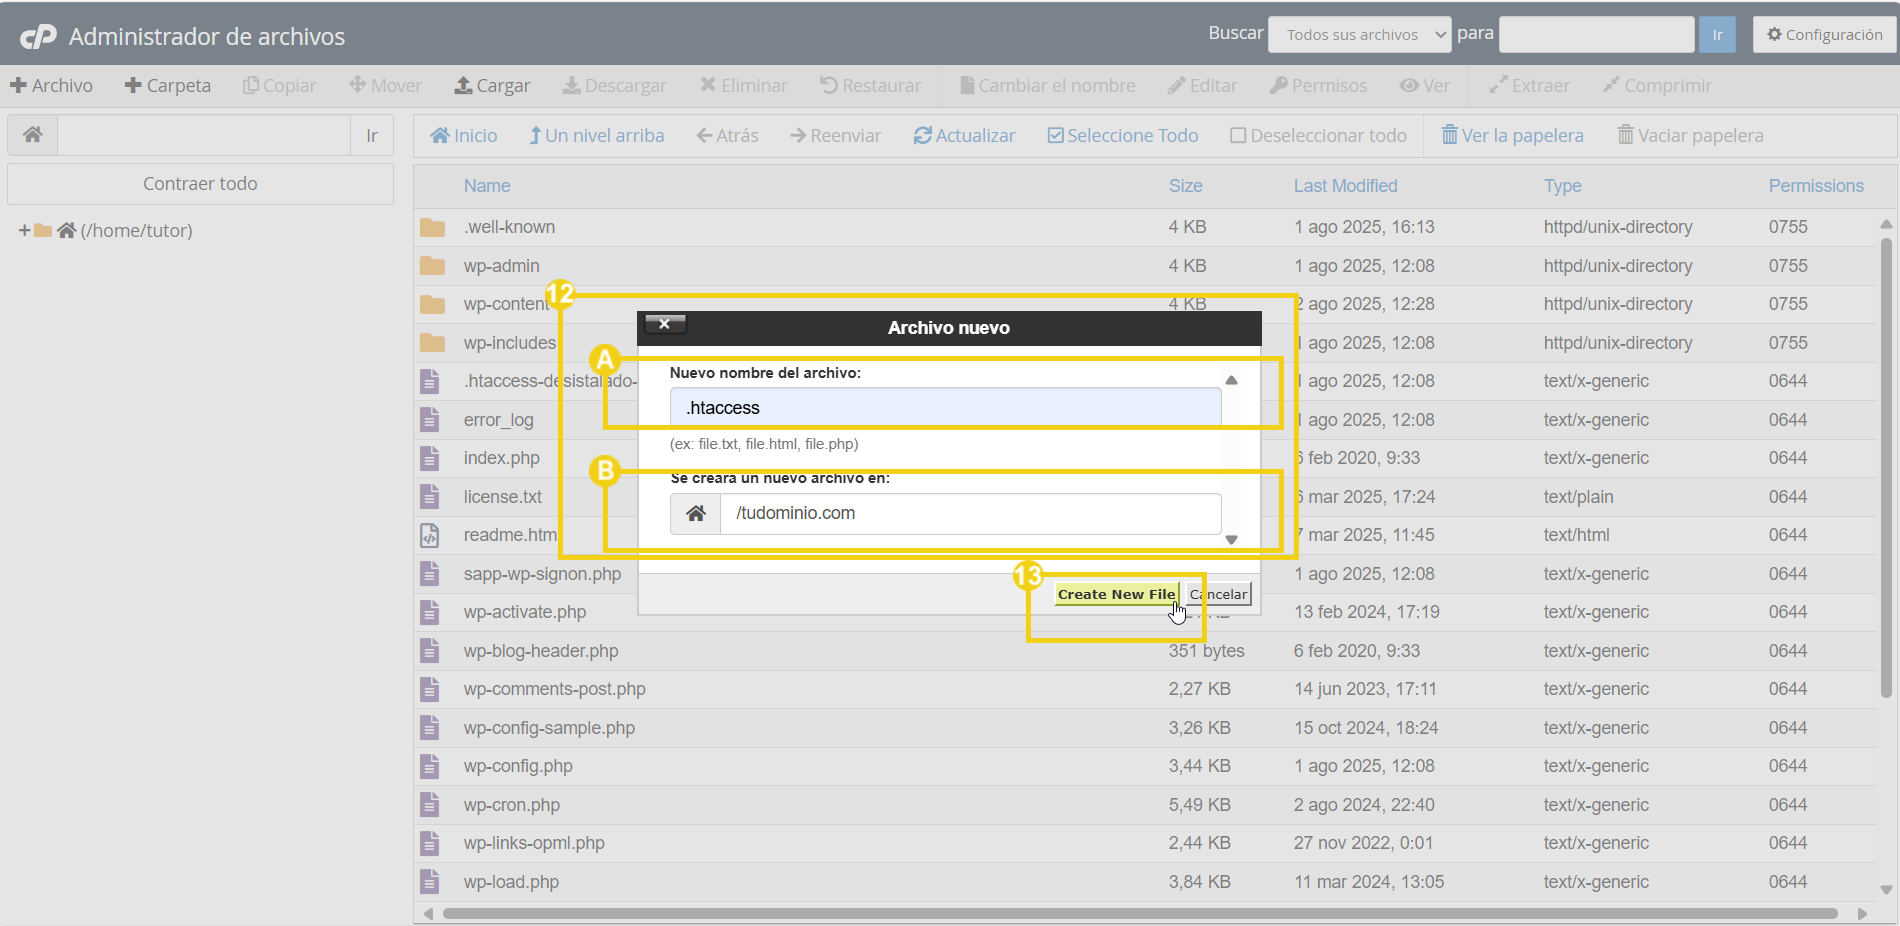
Task: Click the blue Ir search button
Action: coord(1717,35)
